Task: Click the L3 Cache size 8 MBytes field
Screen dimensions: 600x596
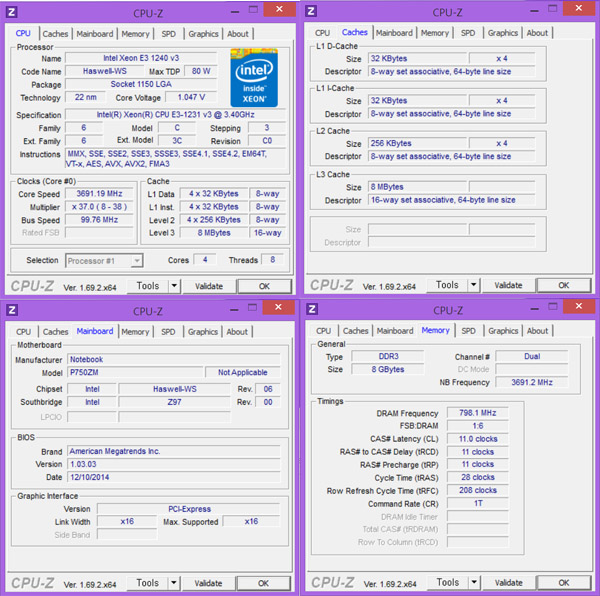Action: (417, 187)
